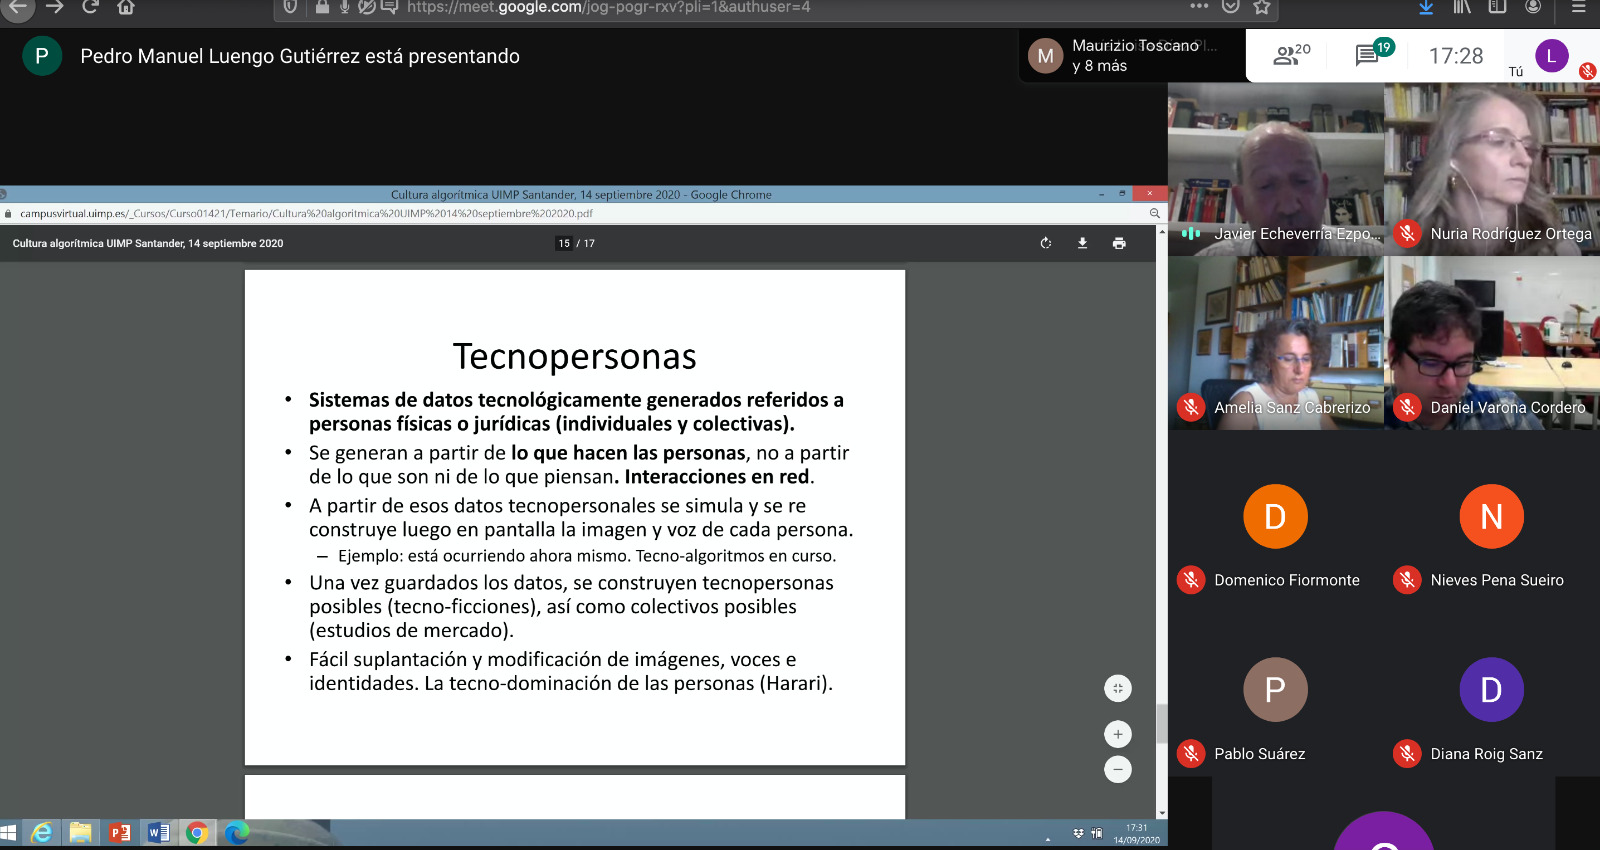Show hidden tray icons in shared taskbar

(1048, 839)
